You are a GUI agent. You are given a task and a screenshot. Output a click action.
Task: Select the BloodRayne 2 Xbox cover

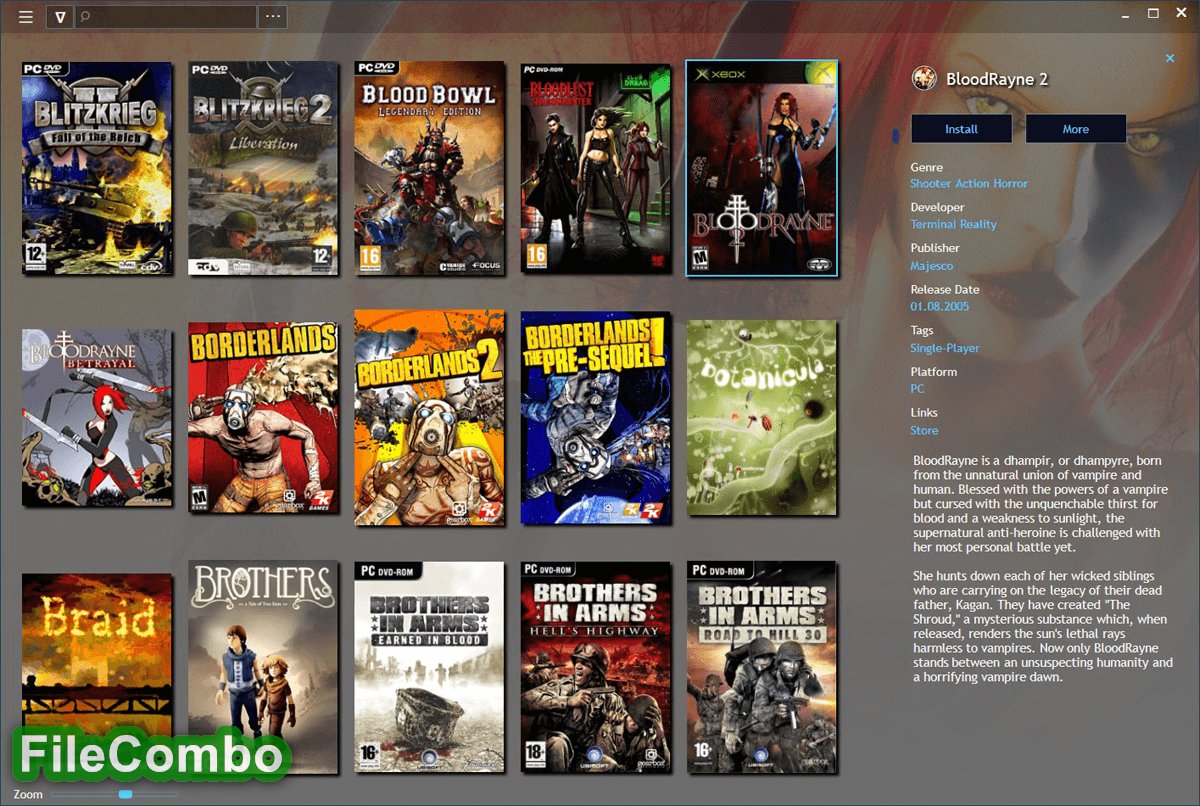pyautogui.click(x=761, y=168)
